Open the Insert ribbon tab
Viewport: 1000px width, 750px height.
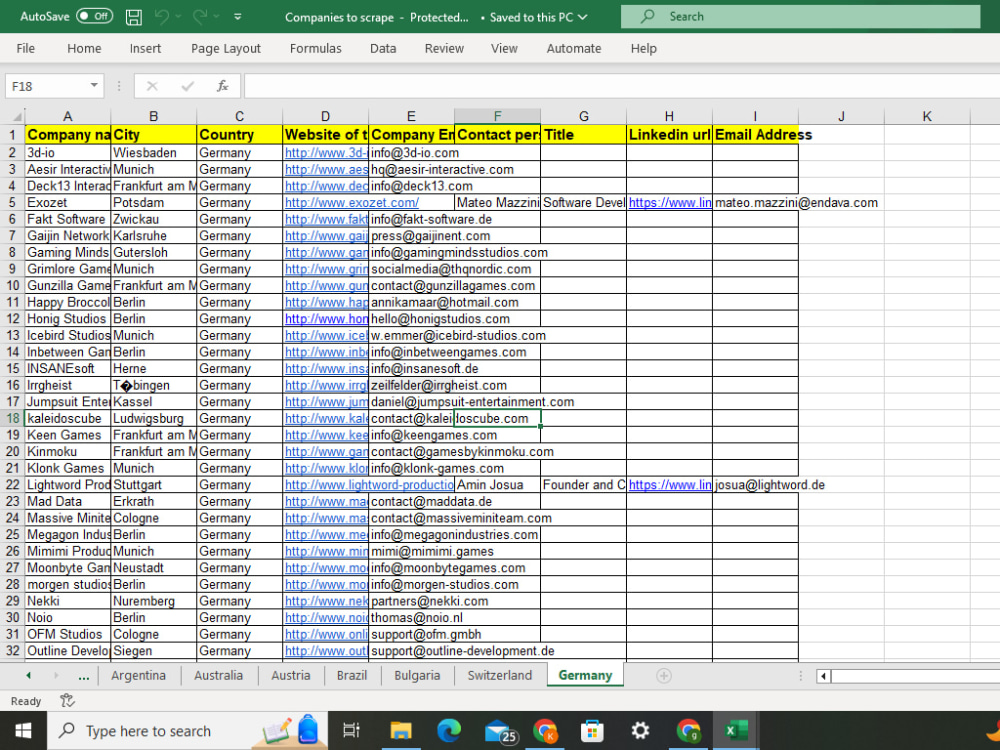pyautogui.click(x=145, y=48)
